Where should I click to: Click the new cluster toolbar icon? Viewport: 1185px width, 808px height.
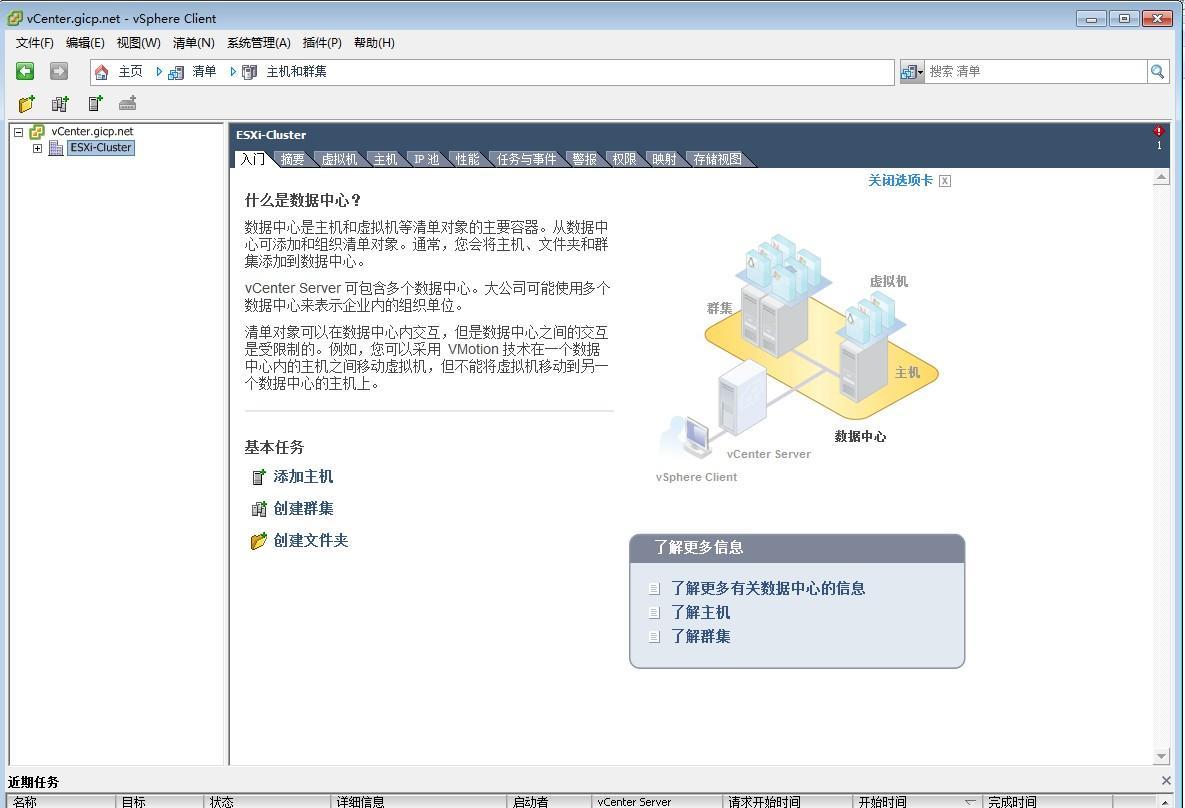pyautogui.click(x=60, y=104)
